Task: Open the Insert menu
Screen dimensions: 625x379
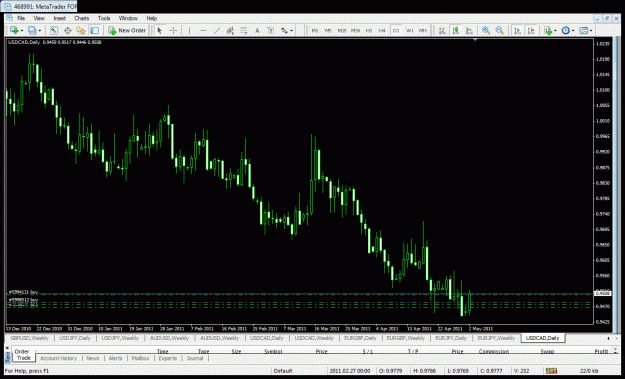Action: tap(59, 18)
